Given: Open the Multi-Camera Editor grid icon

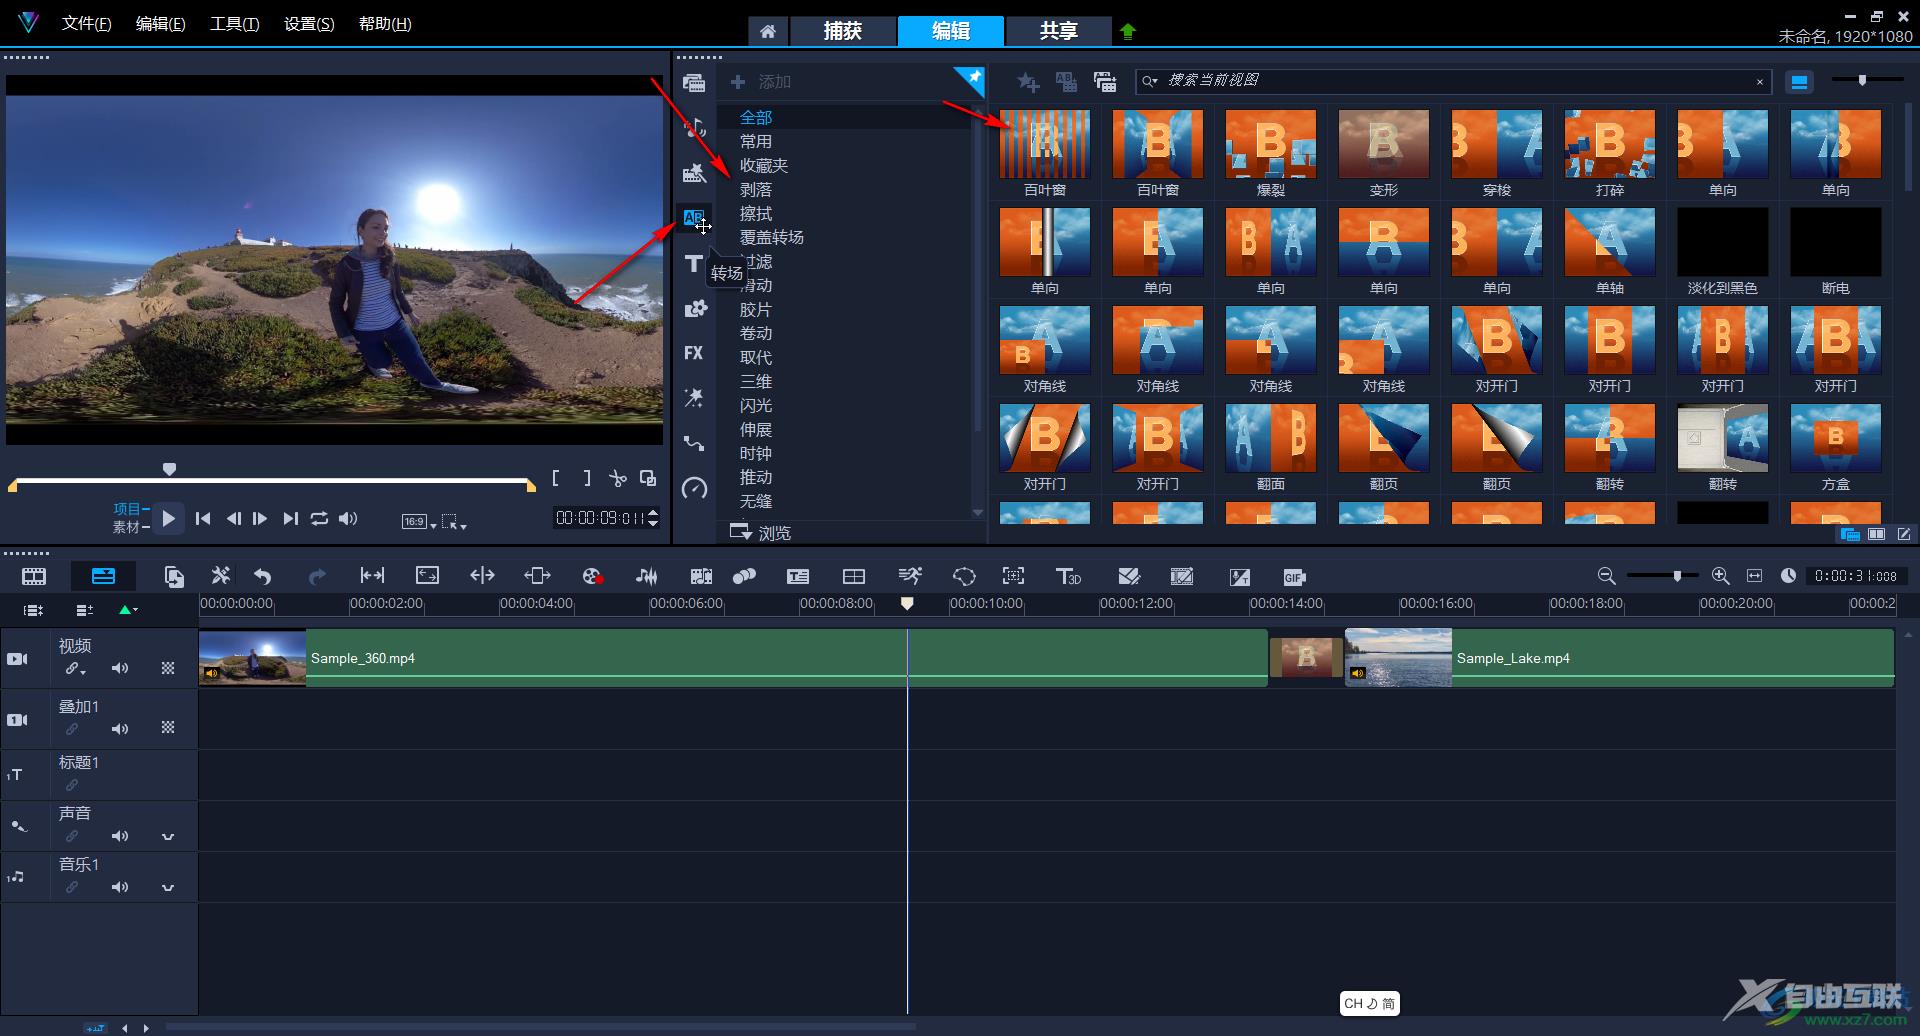Looking at the screenshot, I should [x=854, y=576].
